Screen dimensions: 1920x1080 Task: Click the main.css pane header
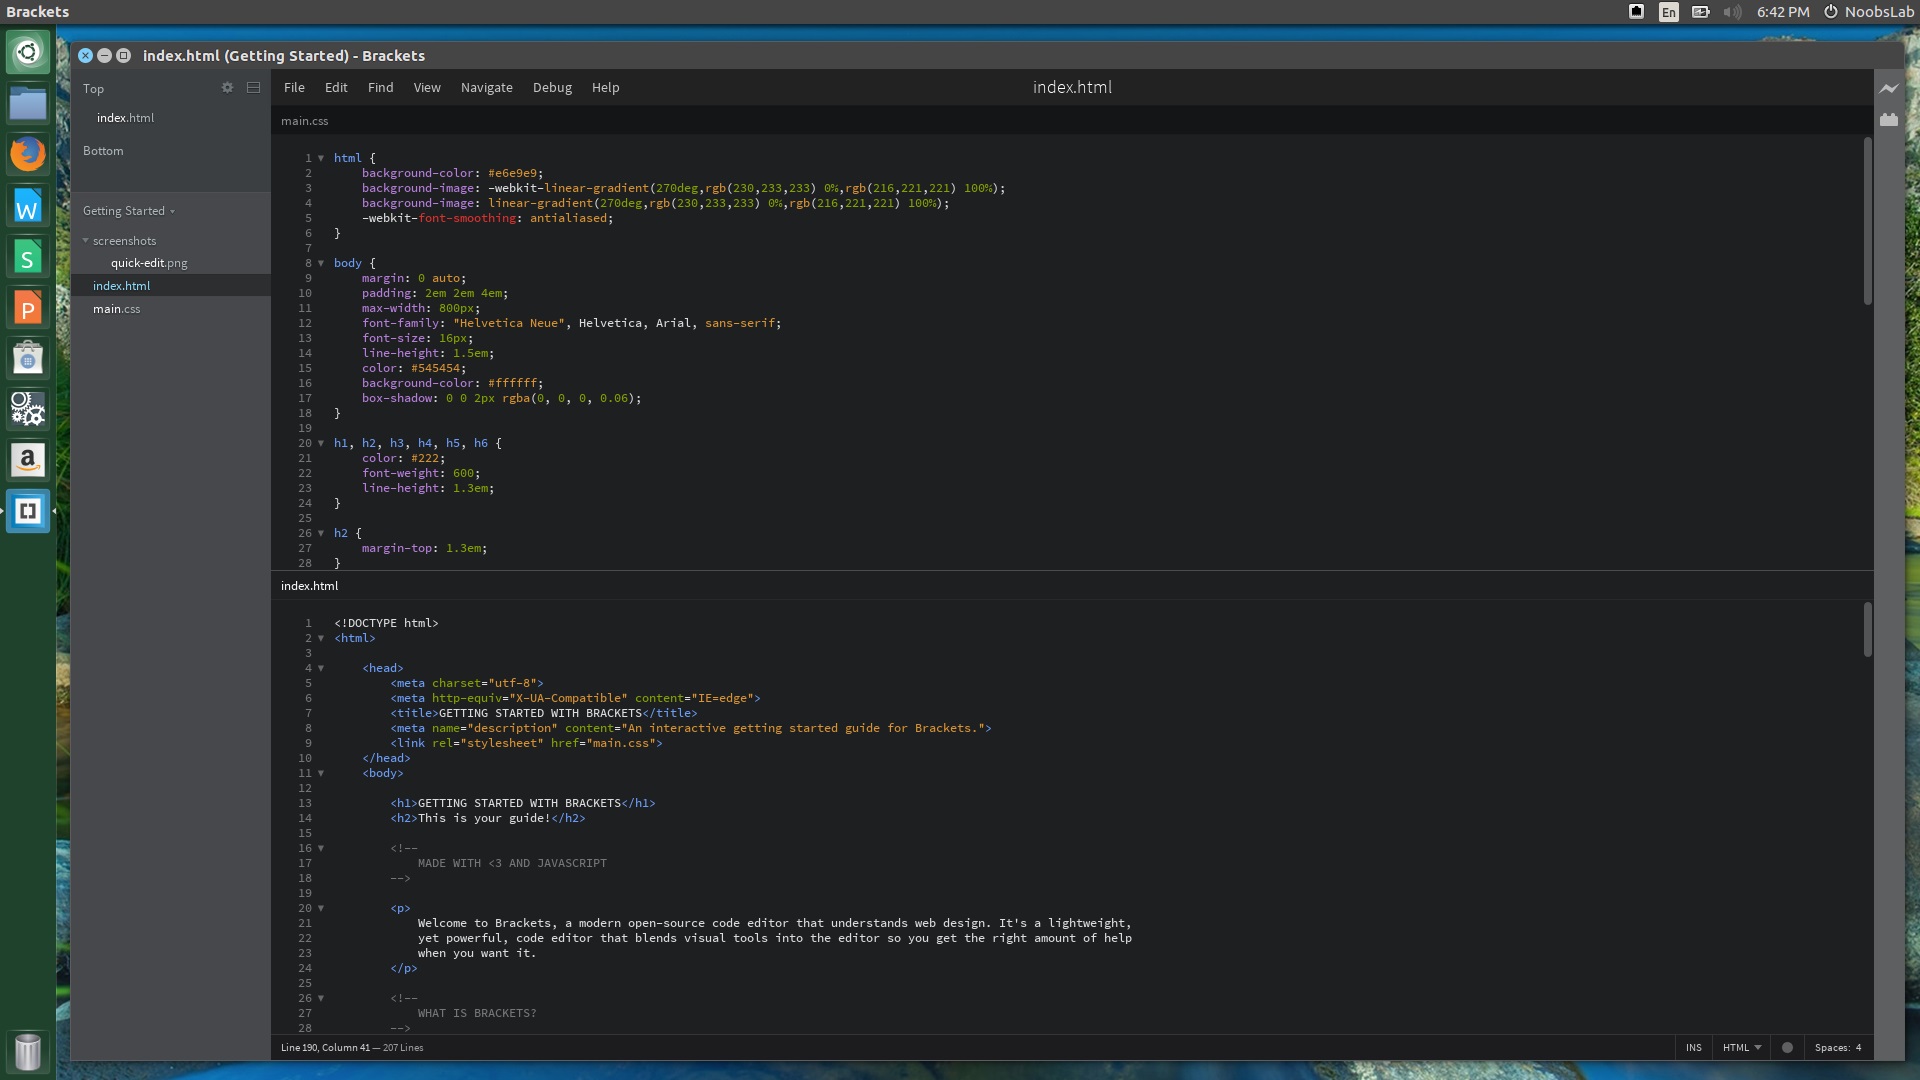click(x=304, y=121)
